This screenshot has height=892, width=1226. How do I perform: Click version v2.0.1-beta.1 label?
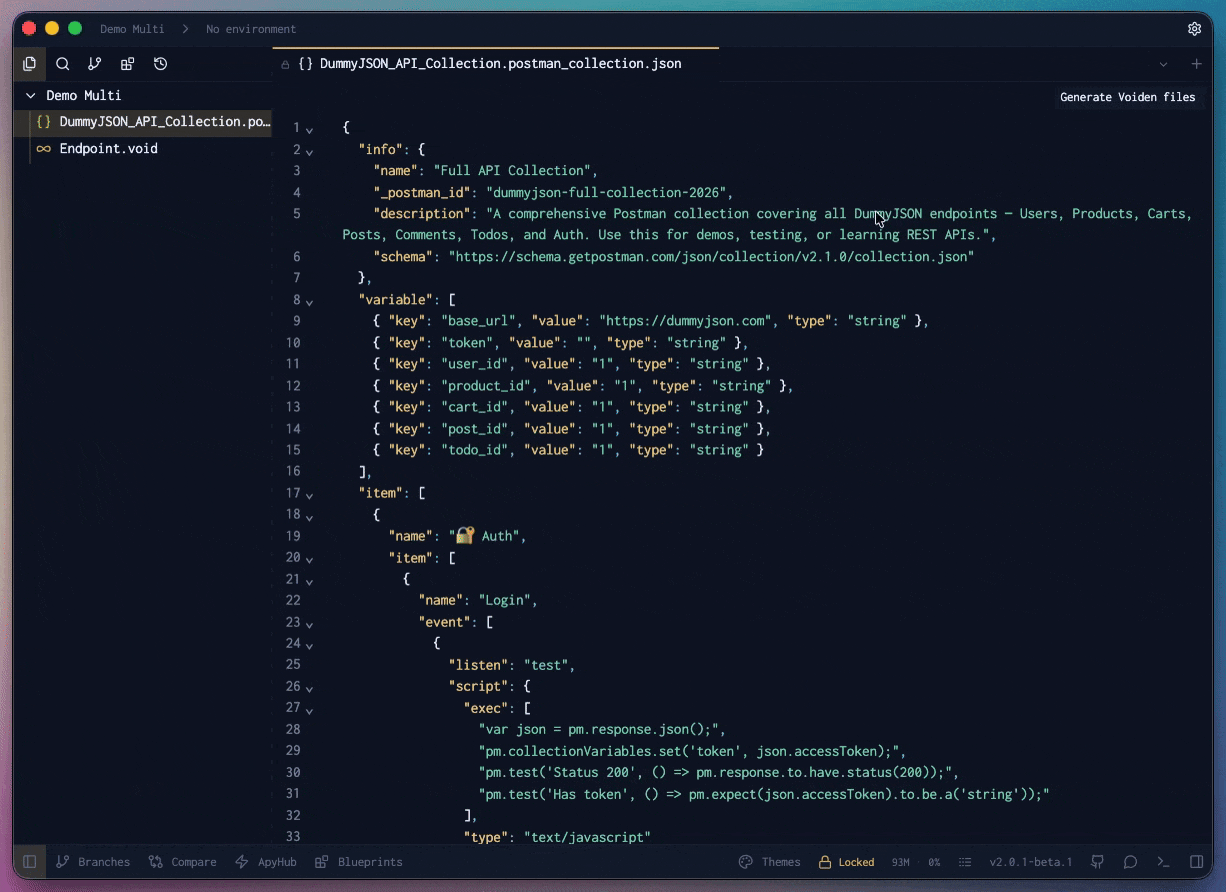1031,862
